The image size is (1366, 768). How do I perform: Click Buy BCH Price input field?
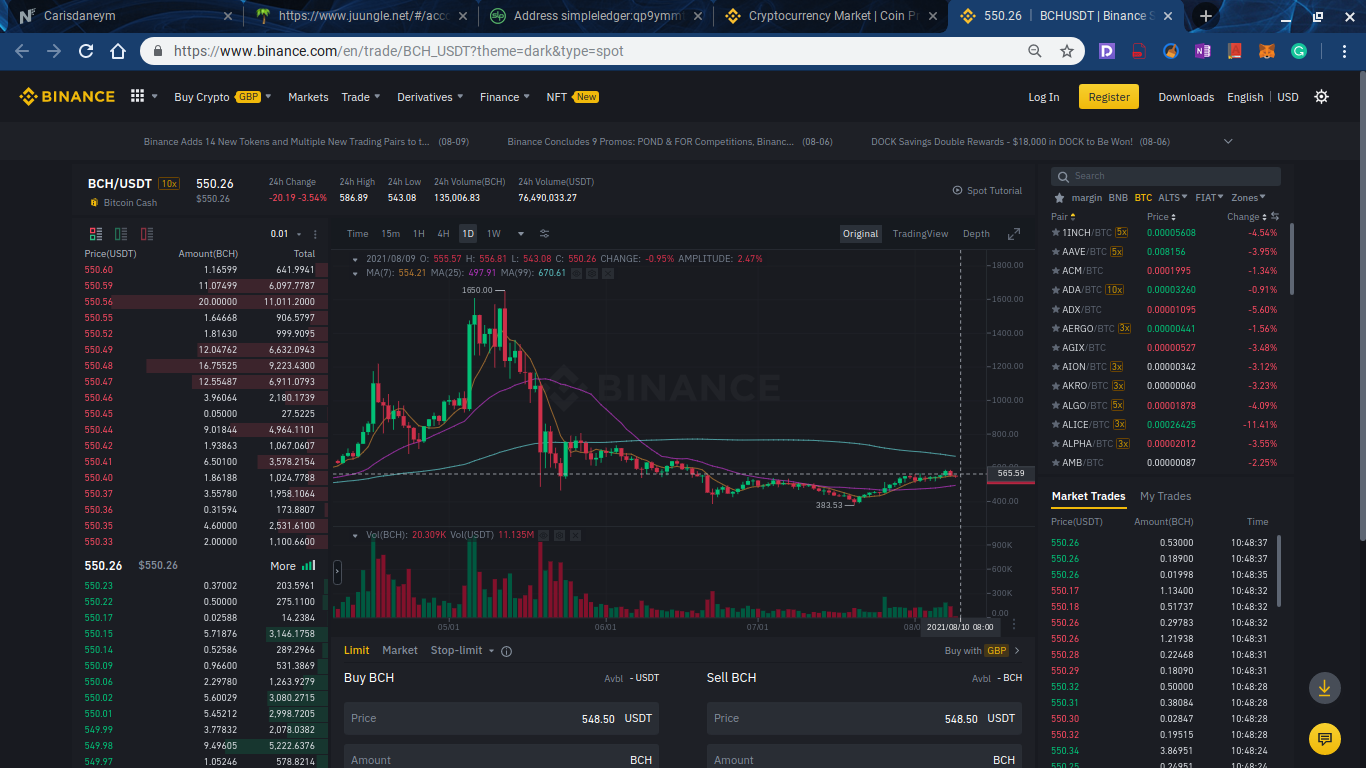[501, 718]
